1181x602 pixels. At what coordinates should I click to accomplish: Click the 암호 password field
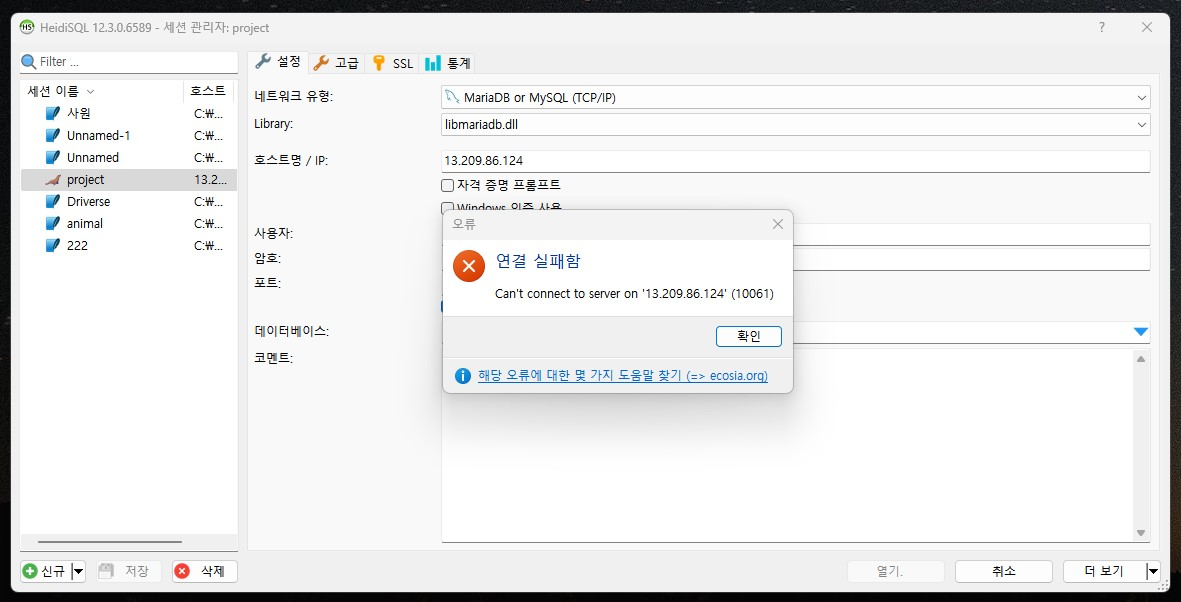pyautogui.click(x=972, y=259)
